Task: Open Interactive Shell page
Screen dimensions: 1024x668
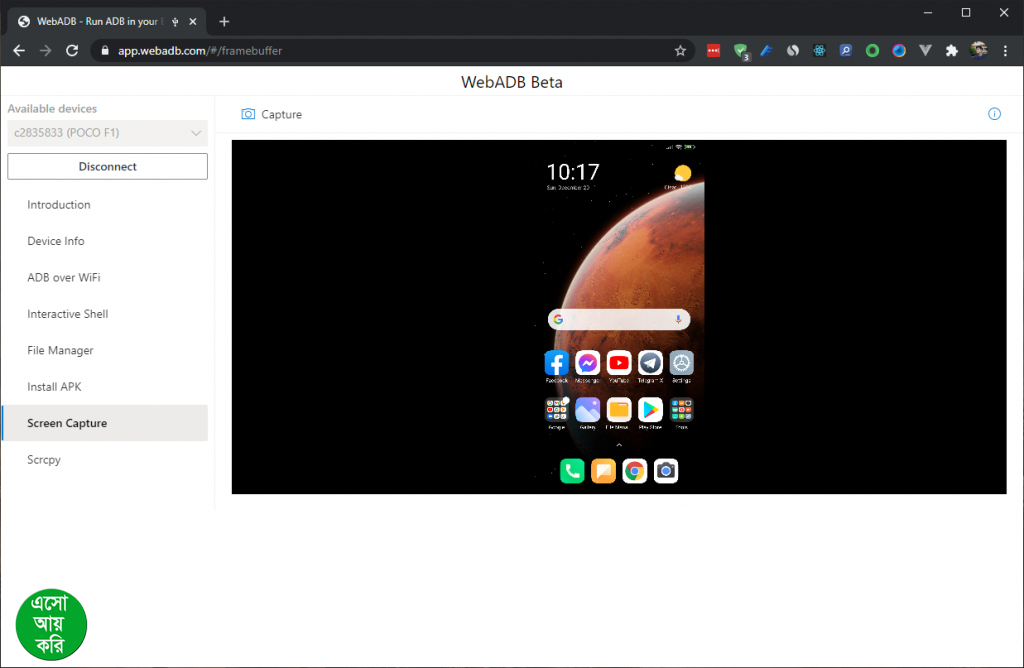Action: (x=68, y=314)
